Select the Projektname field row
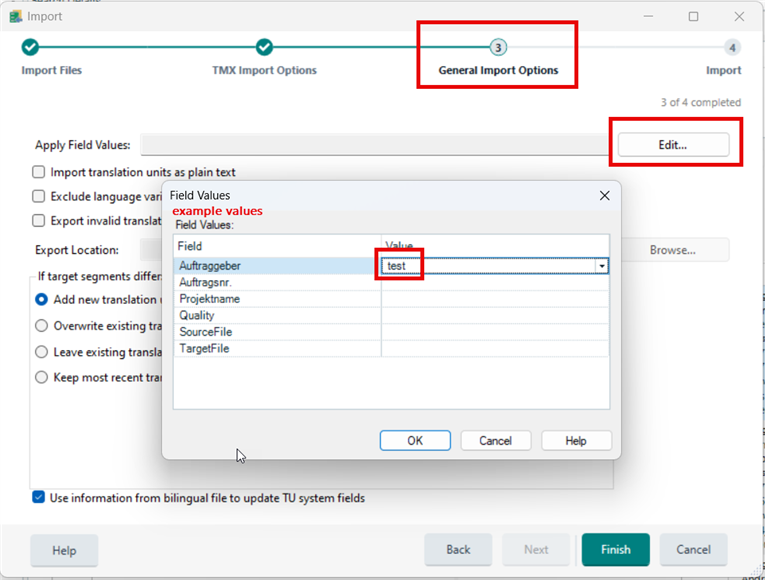This screenshot has height=580, width=765. (x=277, y=299)
